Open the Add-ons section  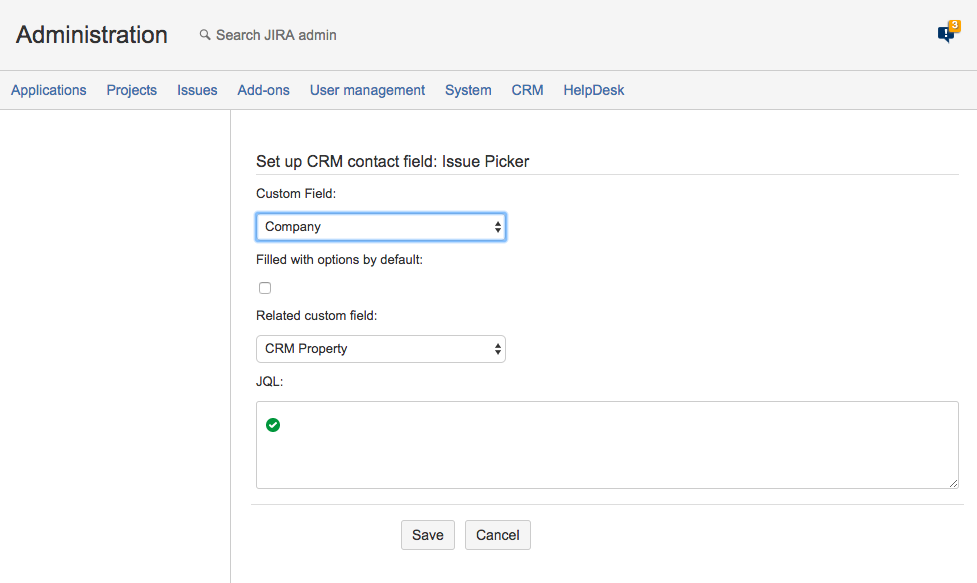(263, 90)
